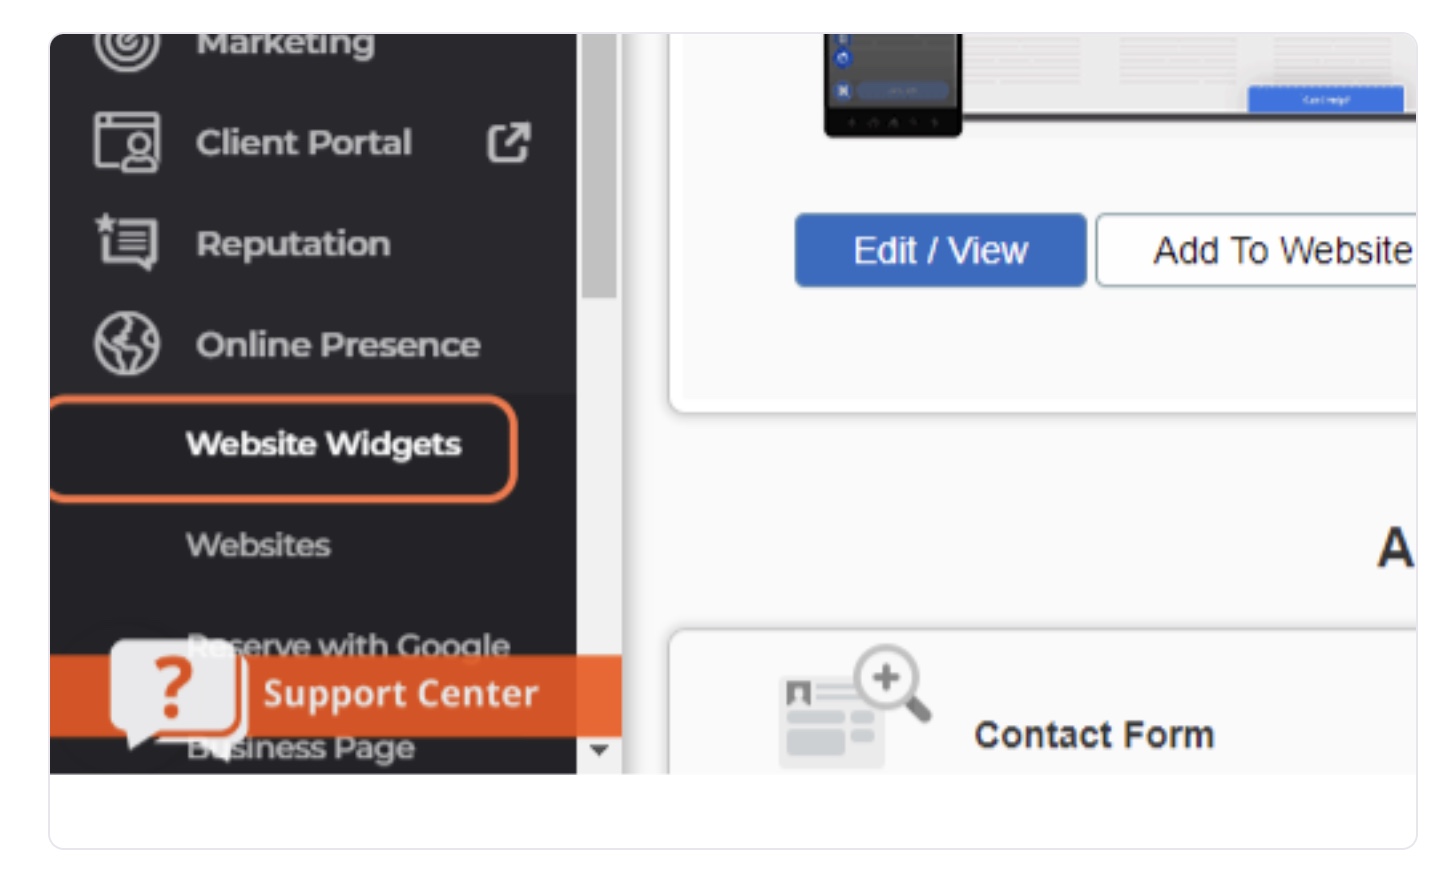Screen dimensions: 1456x886
Task: Open Client Portal external link icon
Action: pyautogui.click(x=509, y=143)
